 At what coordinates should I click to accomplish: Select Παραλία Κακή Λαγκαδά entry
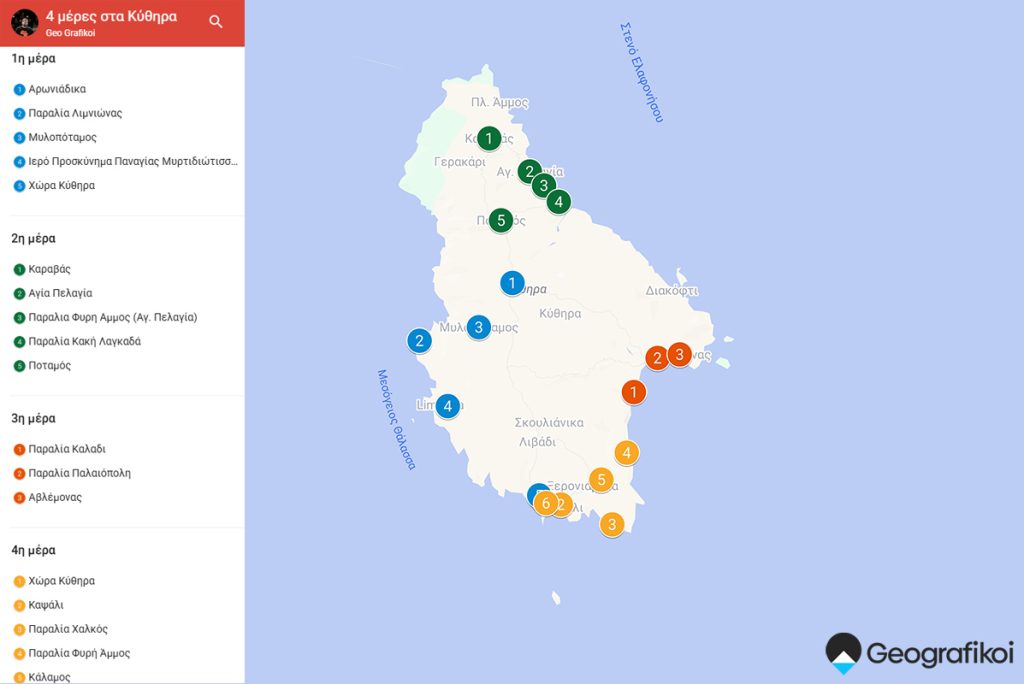(x=84, y=342)
